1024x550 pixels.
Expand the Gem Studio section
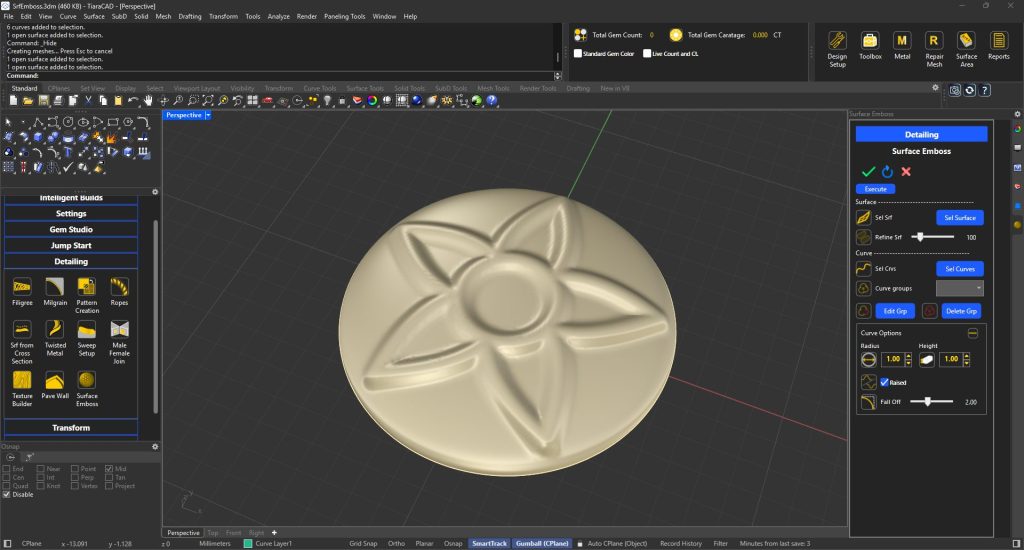[x=72, y=229]
